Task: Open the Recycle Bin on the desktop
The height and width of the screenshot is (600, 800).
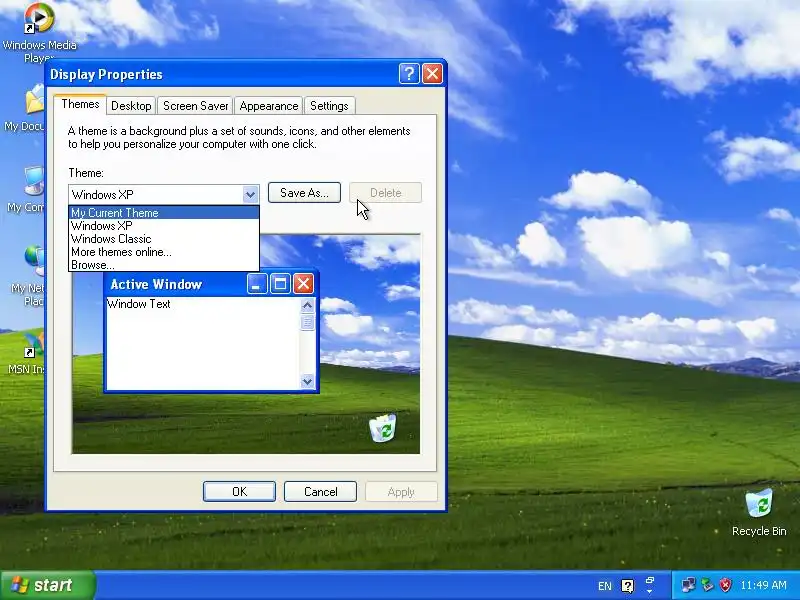Action: pos(759,512)
